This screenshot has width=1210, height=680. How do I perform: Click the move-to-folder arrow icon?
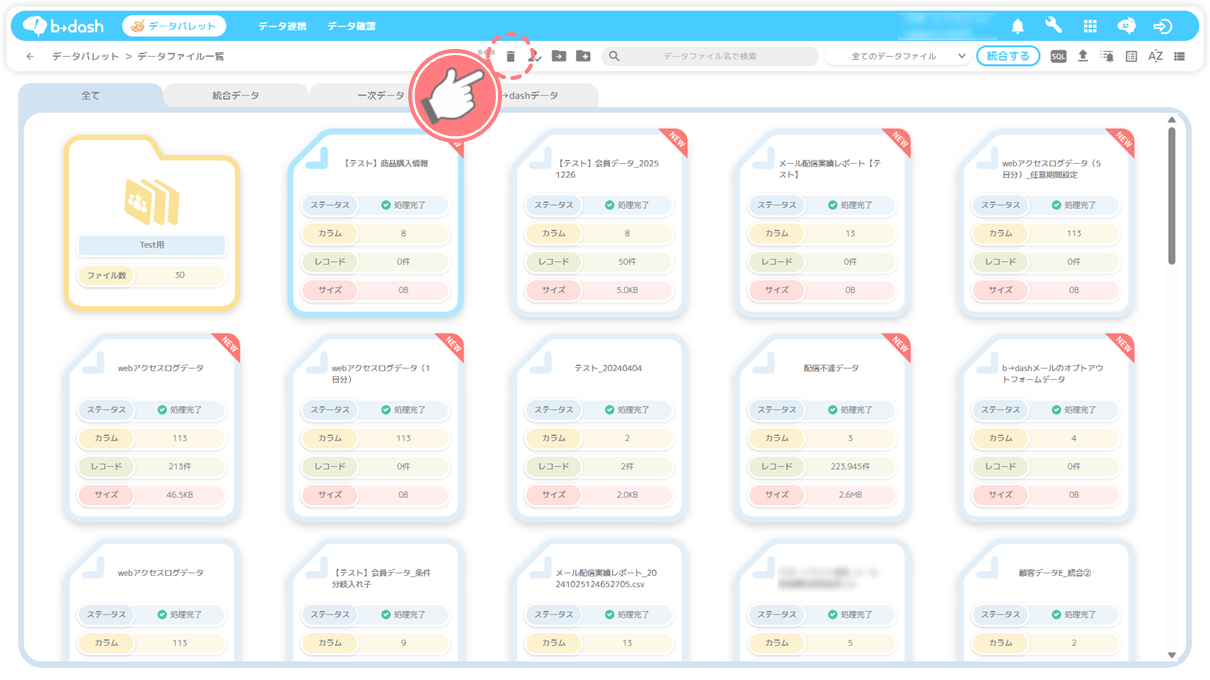tap(559, 57)
